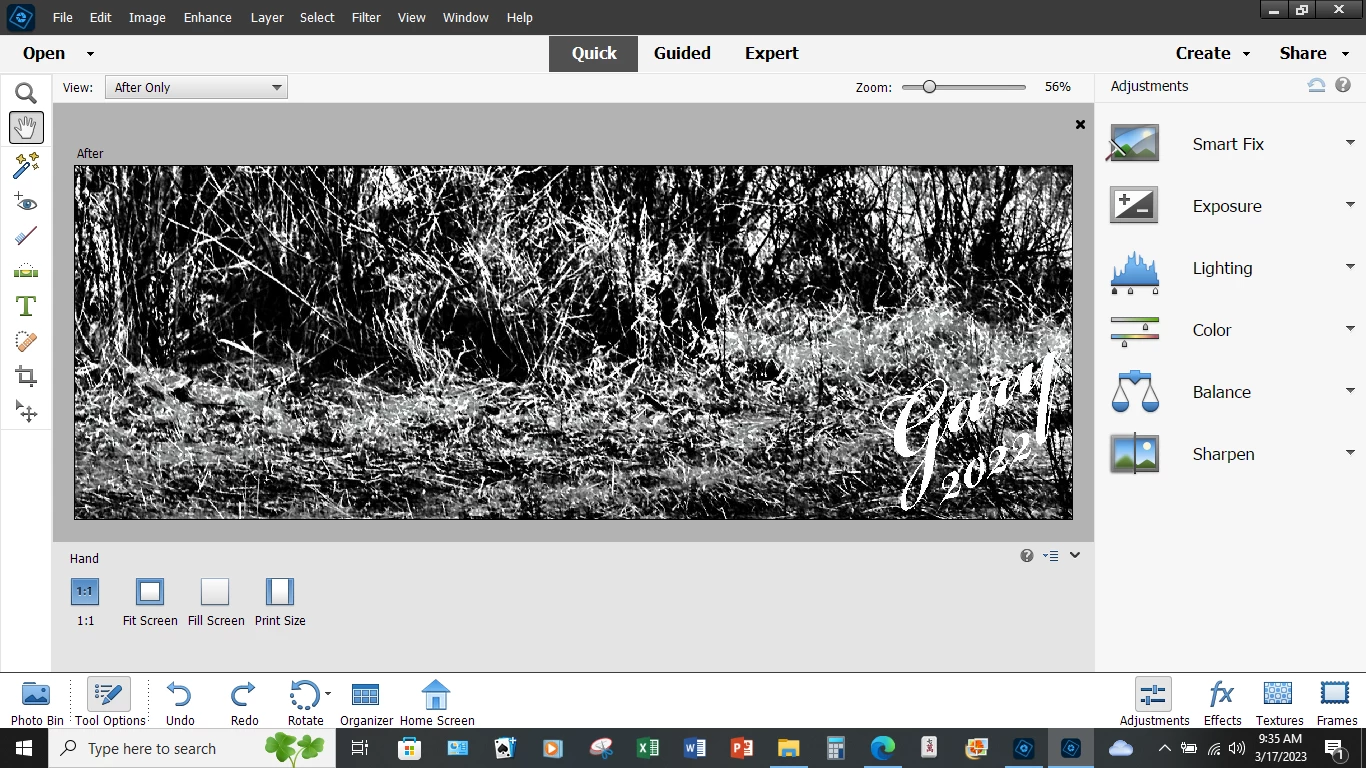The height and width of the screenshot is (768, 1366).
Task: Redo the last action
Action: pyautogui.click(x=244, y=701)
